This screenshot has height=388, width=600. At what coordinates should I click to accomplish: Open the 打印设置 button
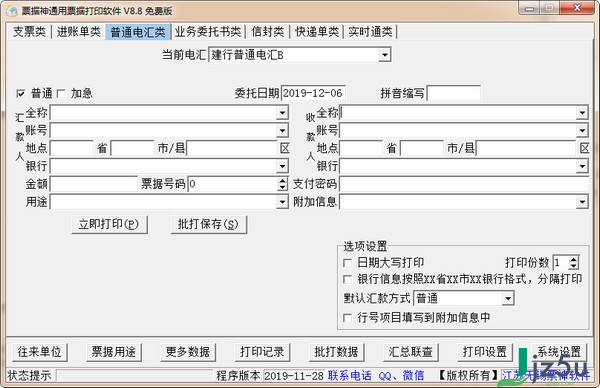[485, 352]
